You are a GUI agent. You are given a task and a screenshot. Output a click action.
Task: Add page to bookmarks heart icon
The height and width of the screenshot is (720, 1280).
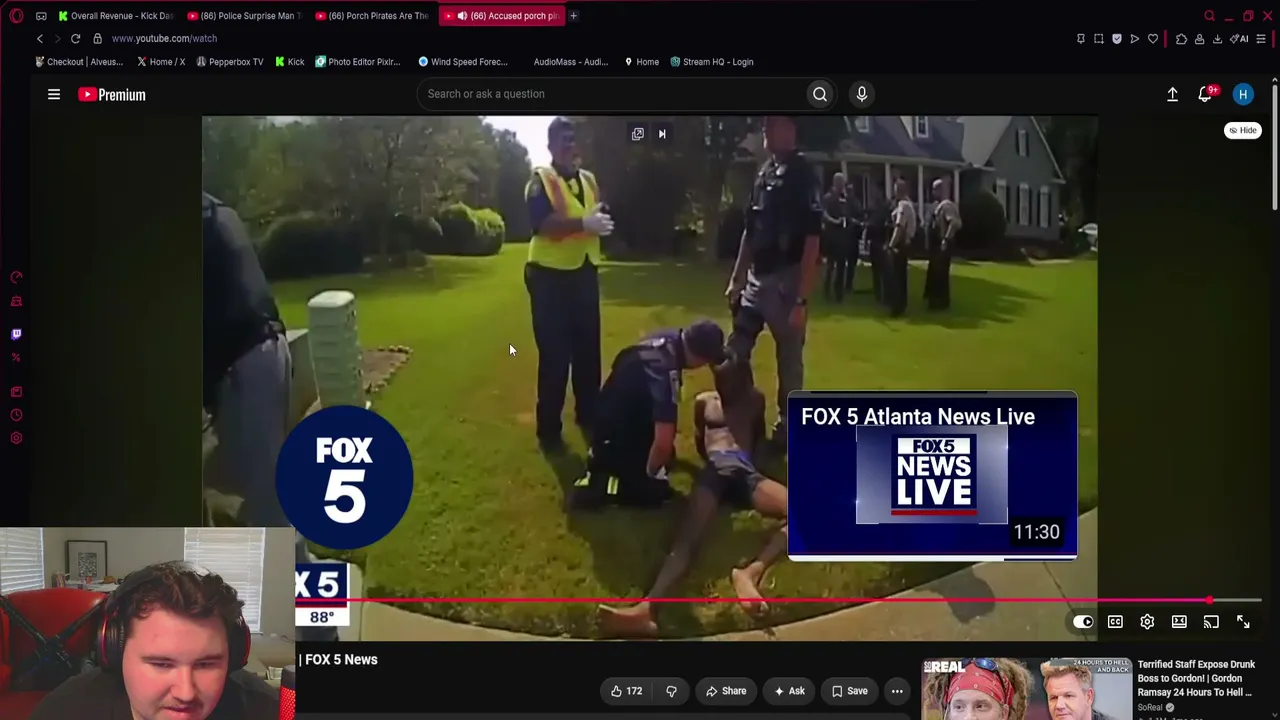(x=1153, y=38)
